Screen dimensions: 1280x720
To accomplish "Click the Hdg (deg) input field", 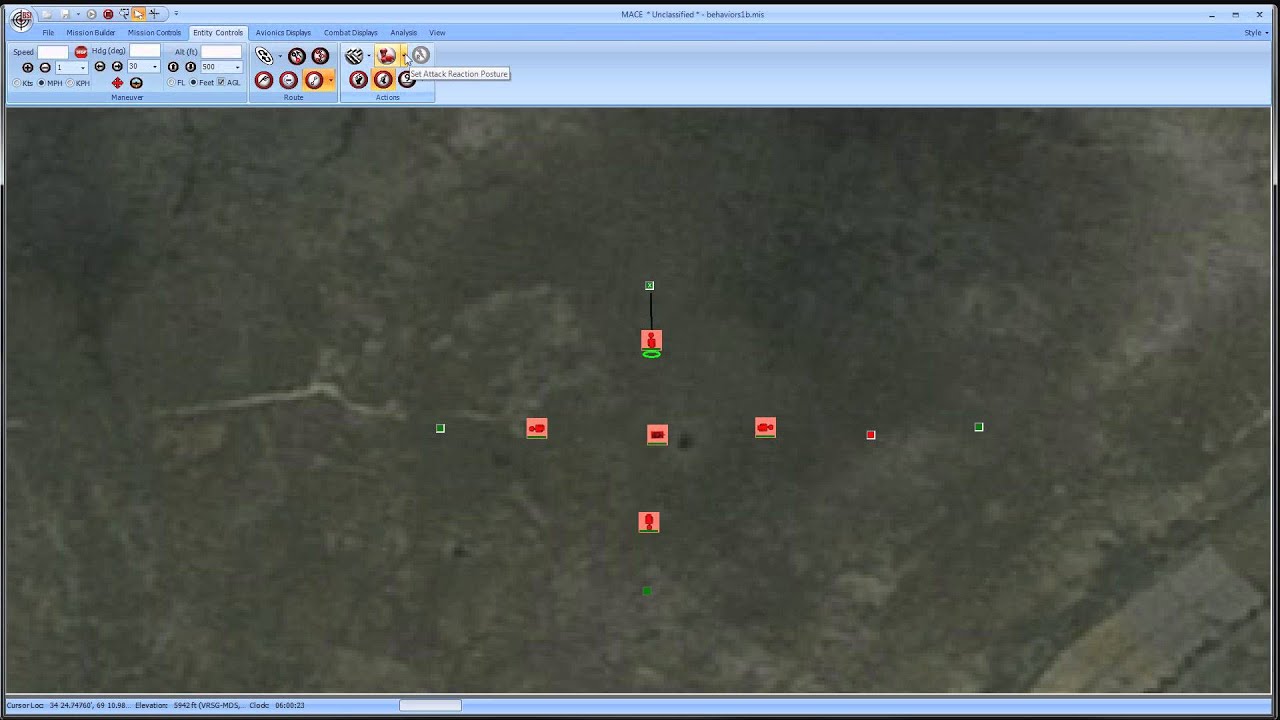I will [145, 51].
